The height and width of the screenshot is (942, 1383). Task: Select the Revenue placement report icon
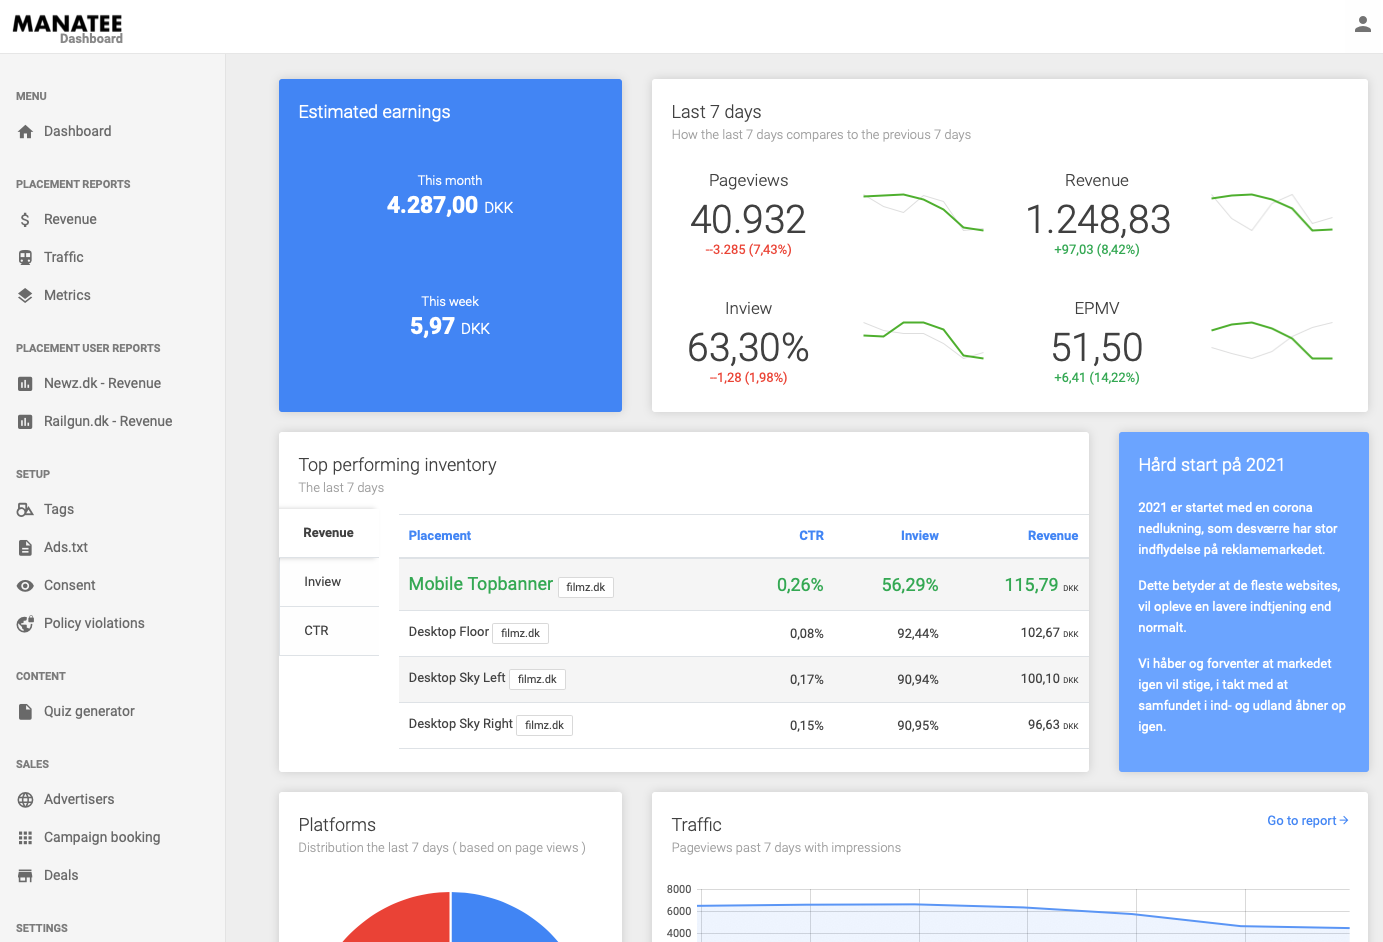click(24, 219)
